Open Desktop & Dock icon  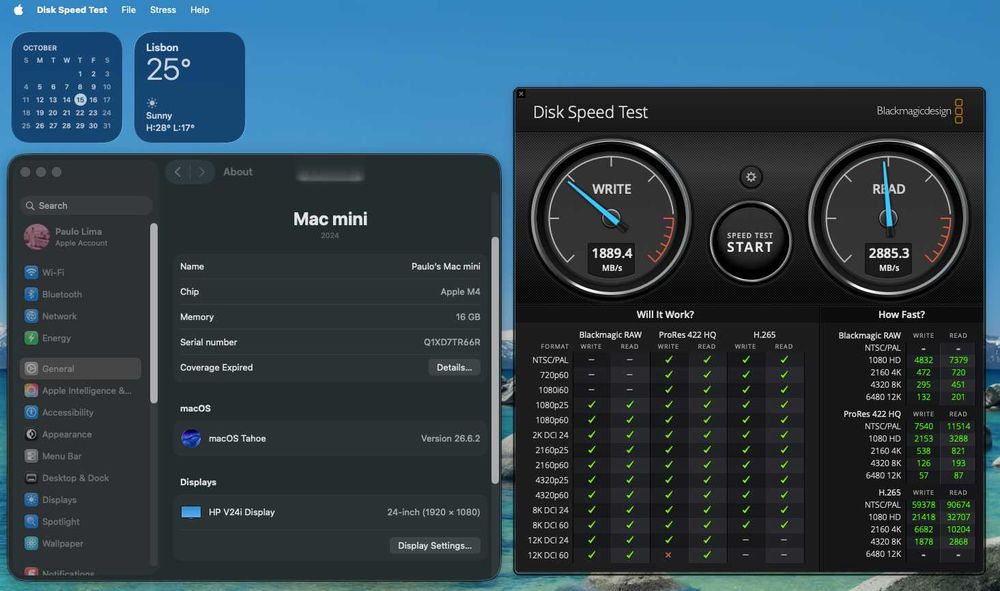click(31, 478)
